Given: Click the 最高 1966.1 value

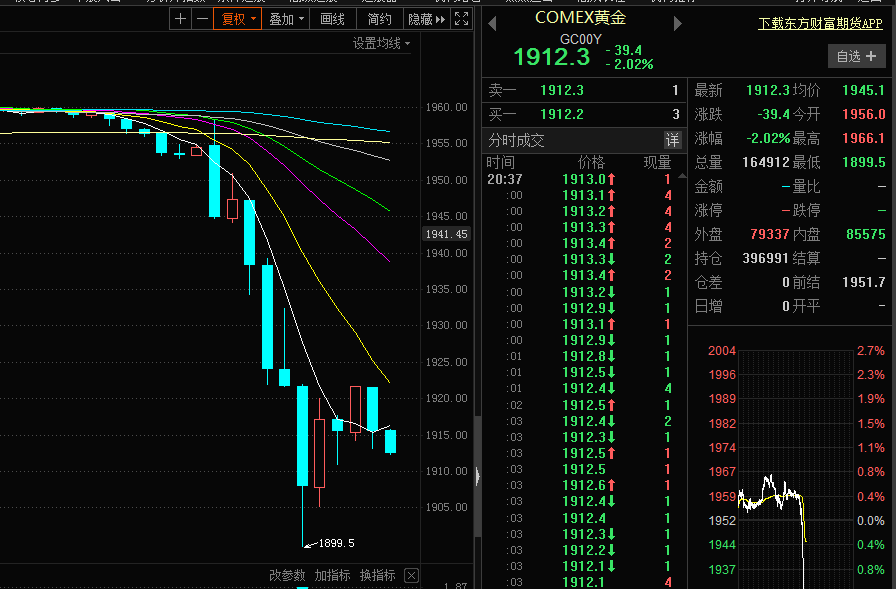Looking at the screenshot, I should [x=863, y=138].
